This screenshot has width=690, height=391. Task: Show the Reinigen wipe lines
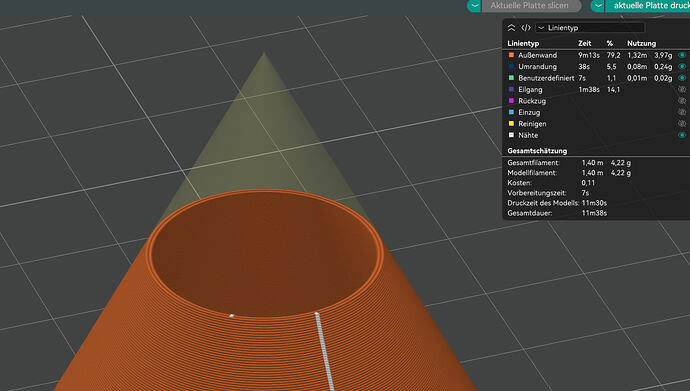(x=682, y=124)
